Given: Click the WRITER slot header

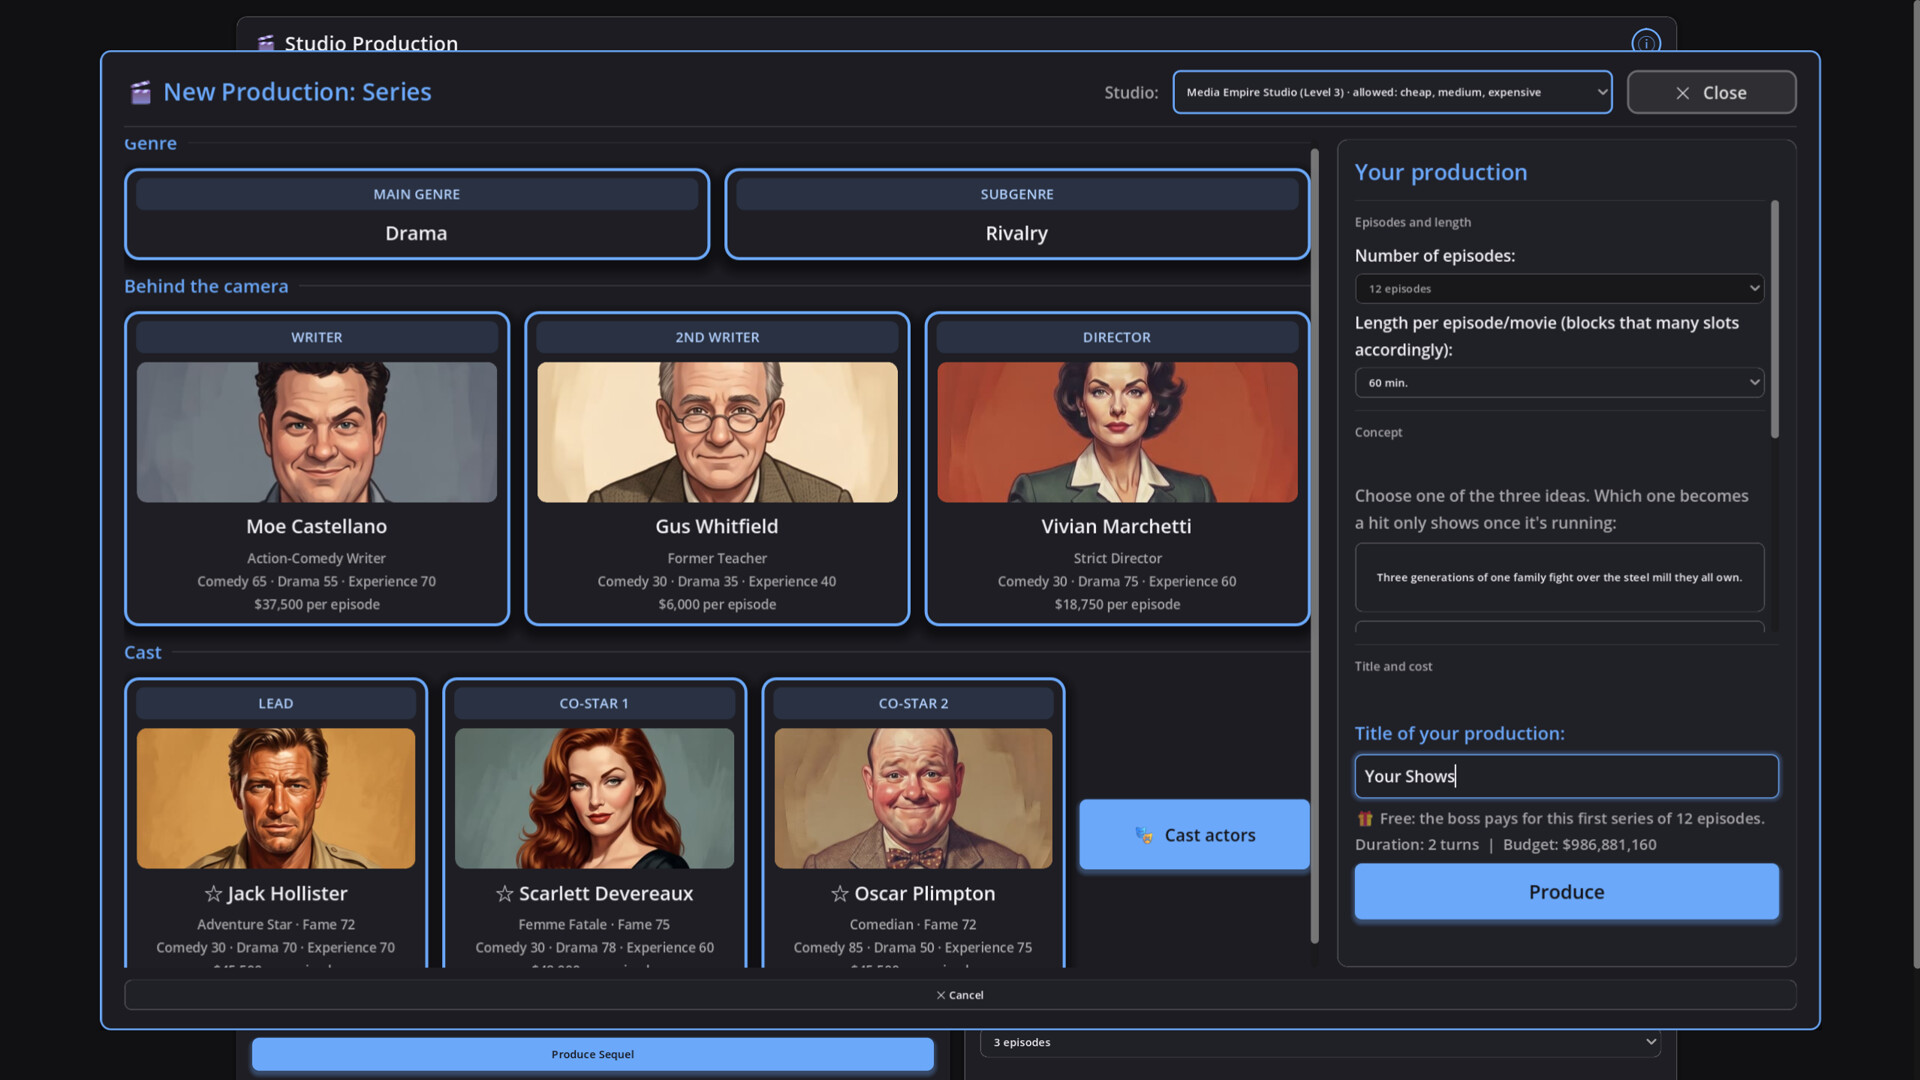Looking at the screenshot, I should [317, 337].
